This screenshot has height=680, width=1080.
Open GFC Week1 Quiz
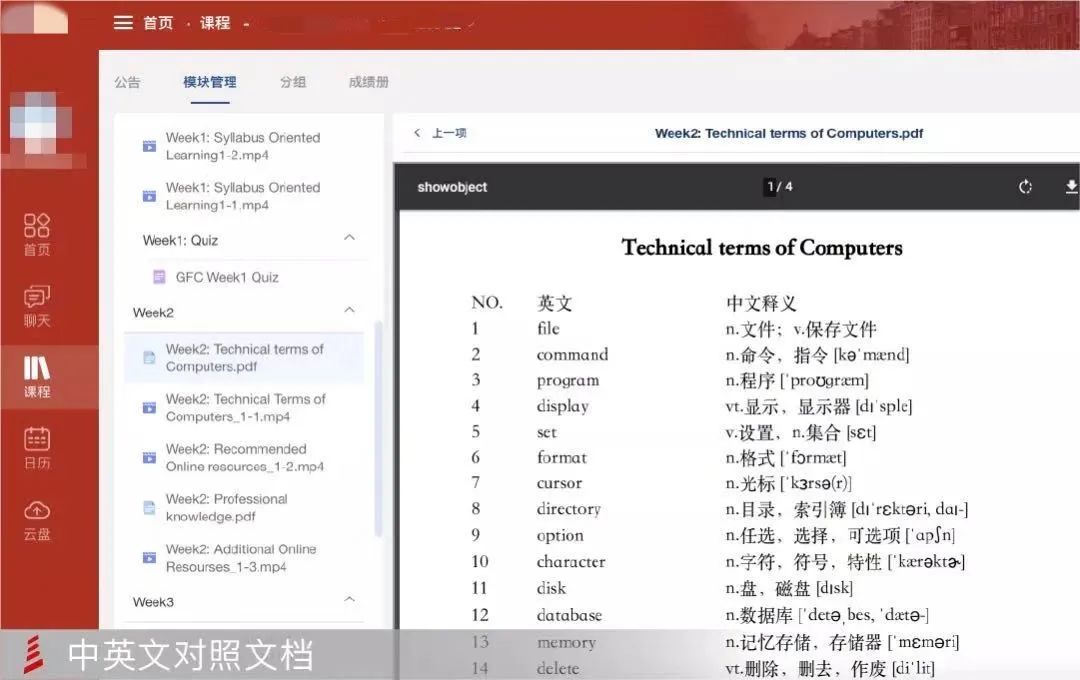(x=227, y=277)
